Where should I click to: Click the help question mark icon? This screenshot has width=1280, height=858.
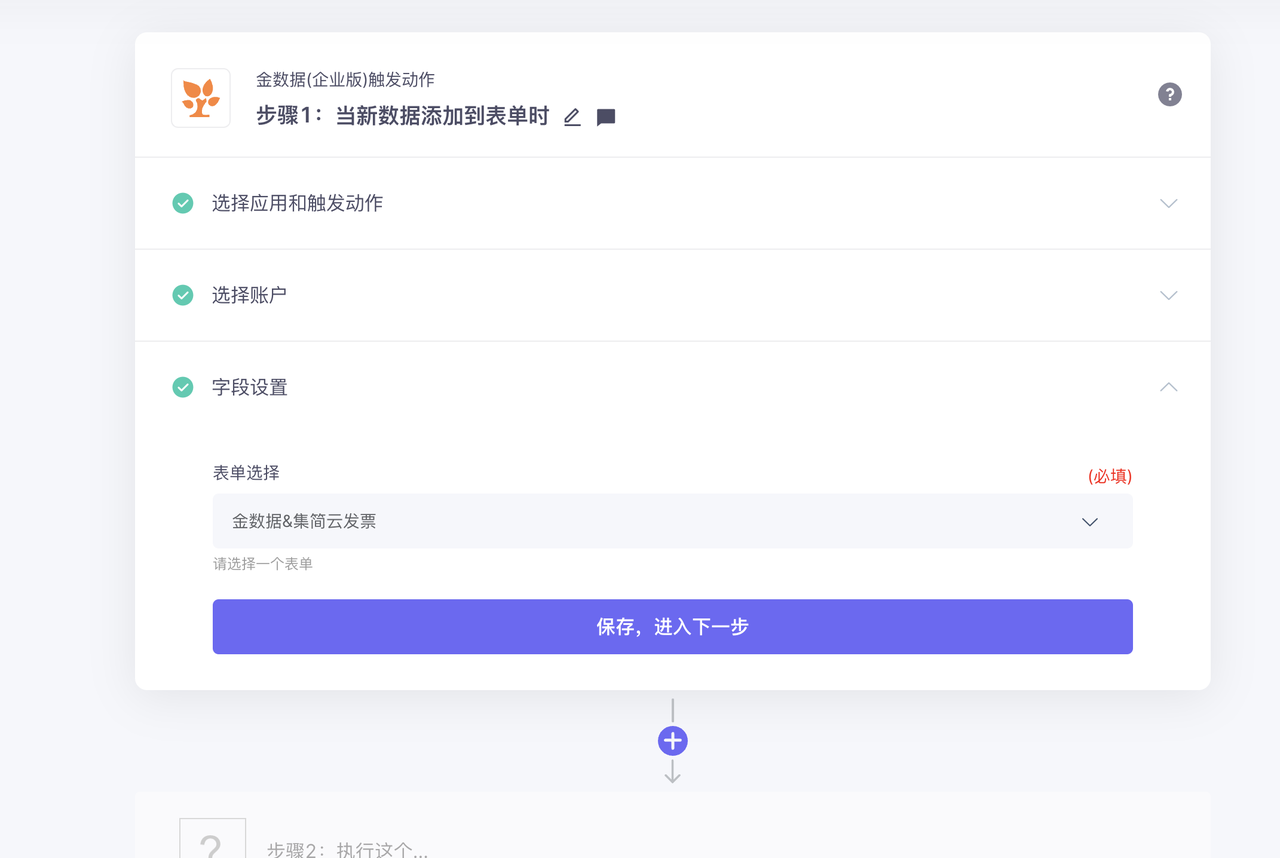click(1169, 94)
